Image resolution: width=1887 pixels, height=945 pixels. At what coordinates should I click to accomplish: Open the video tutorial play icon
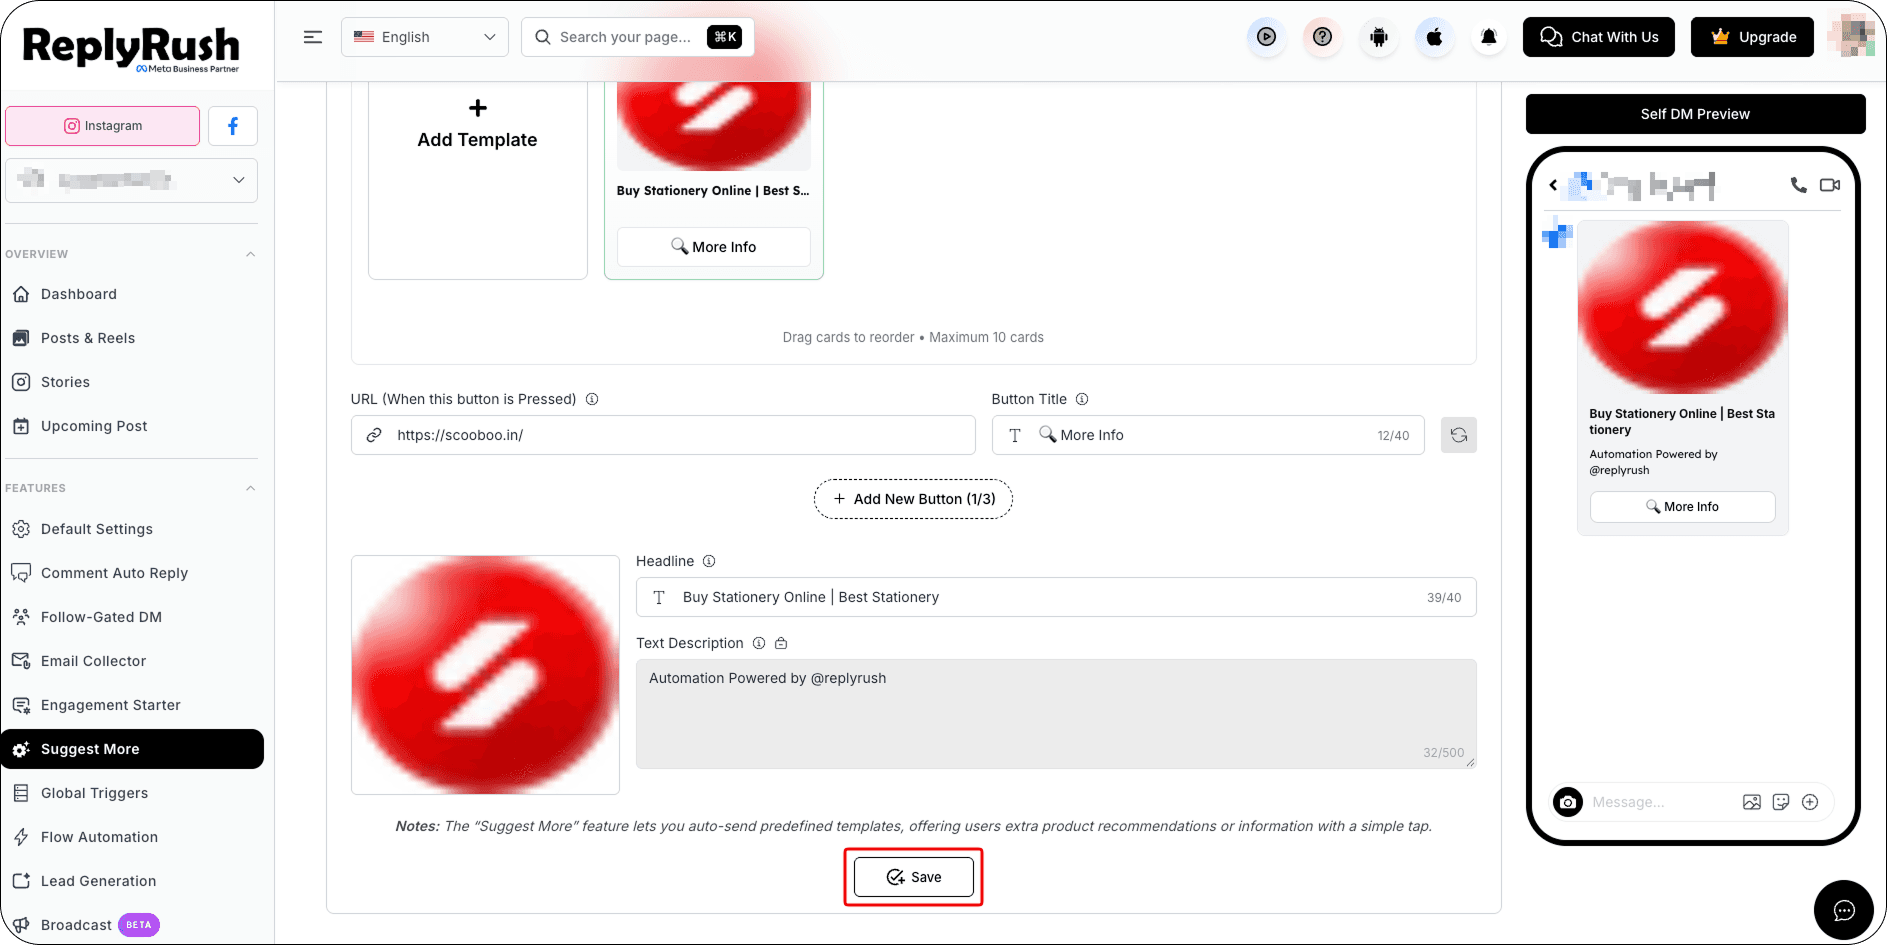pyautogui.click(x=1266, y=37)
